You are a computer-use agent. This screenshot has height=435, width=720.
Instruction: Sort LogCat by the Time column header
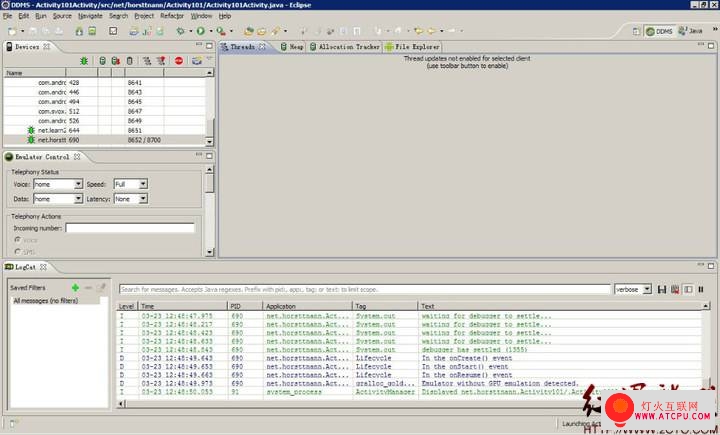pos(183,306)
